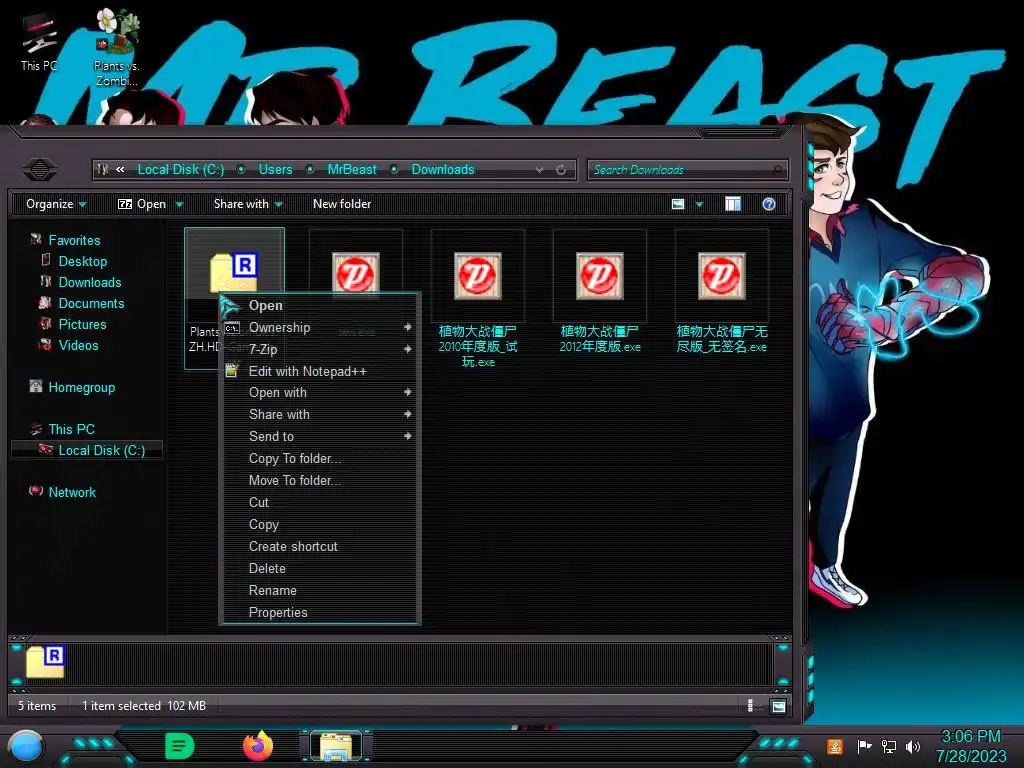Select the Plants folder archive icon
The height and width of the screenshot is (768, 1024).
point(234,272)
